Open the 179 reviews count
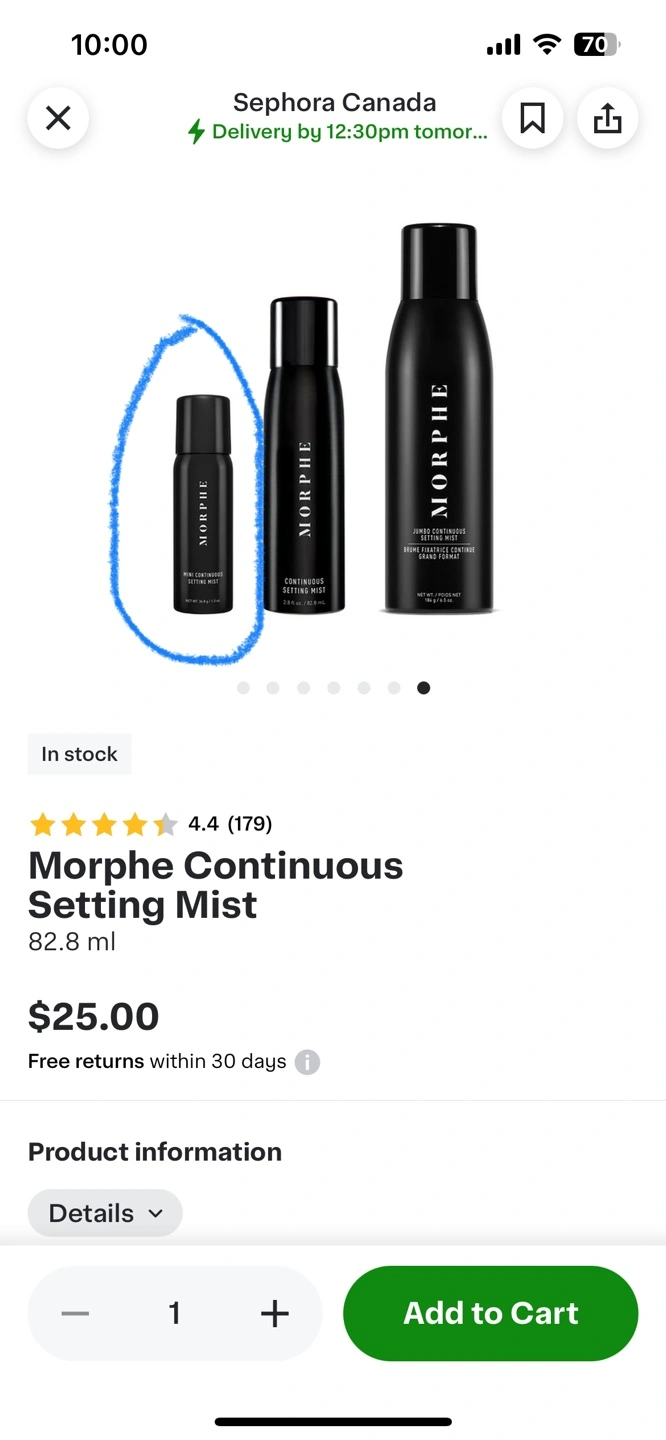 pos(250,824)
